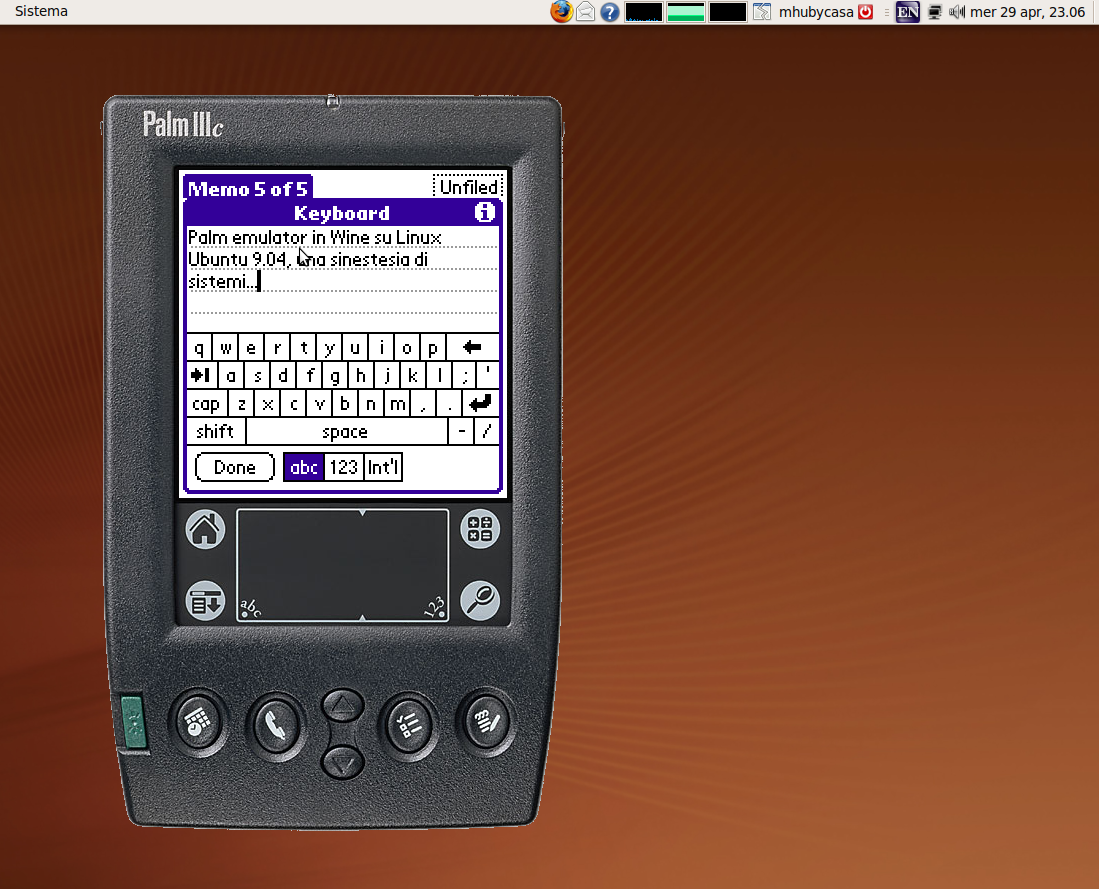Image resolution: width=1099 pixels, height=889 pixels.
Task: Launch Firefox from the top panel
Action: (x=561, y=12)
